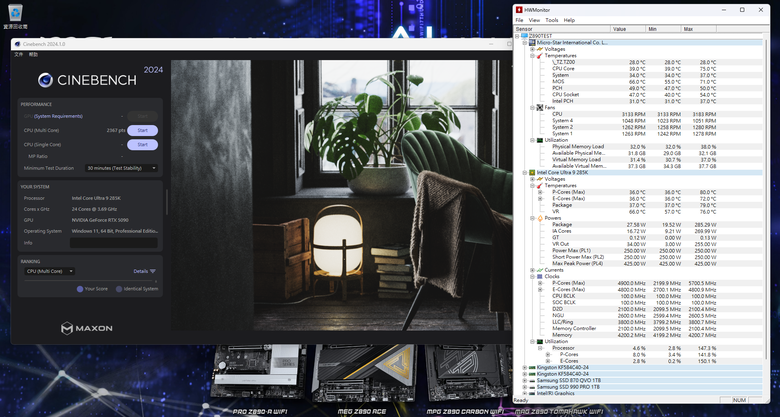780x417 pixels.
Task: Expand E-Cores (Max) under Clocks
Action: coord(540,289)
